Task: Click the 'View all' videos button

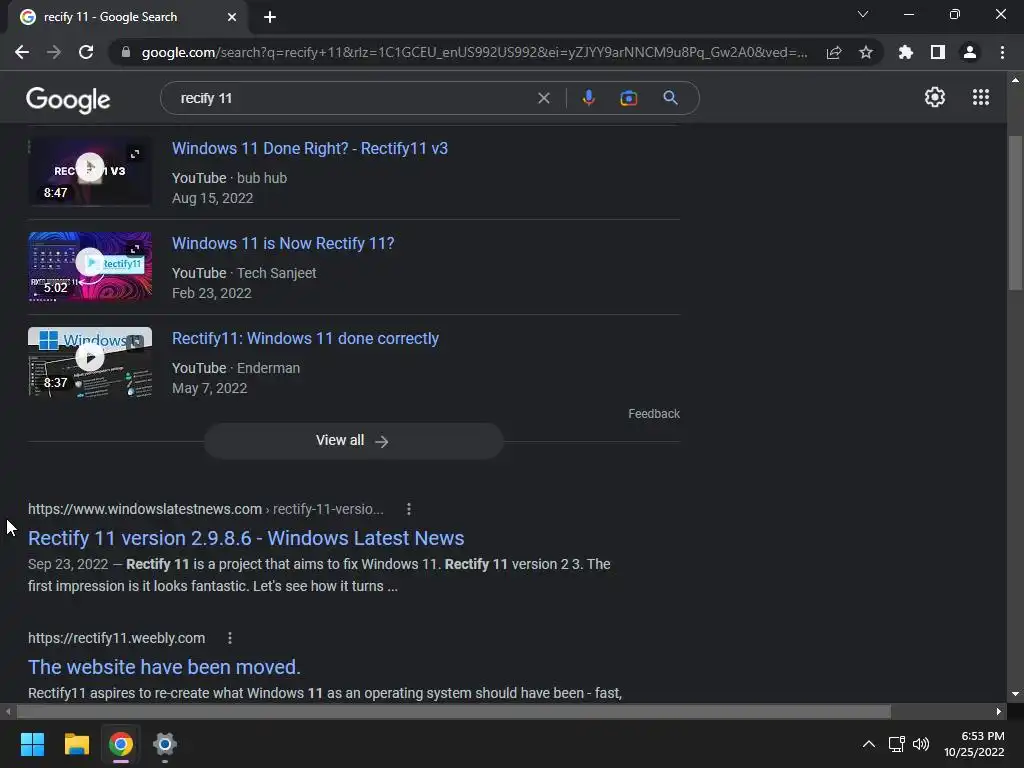Action: (353, 441)
